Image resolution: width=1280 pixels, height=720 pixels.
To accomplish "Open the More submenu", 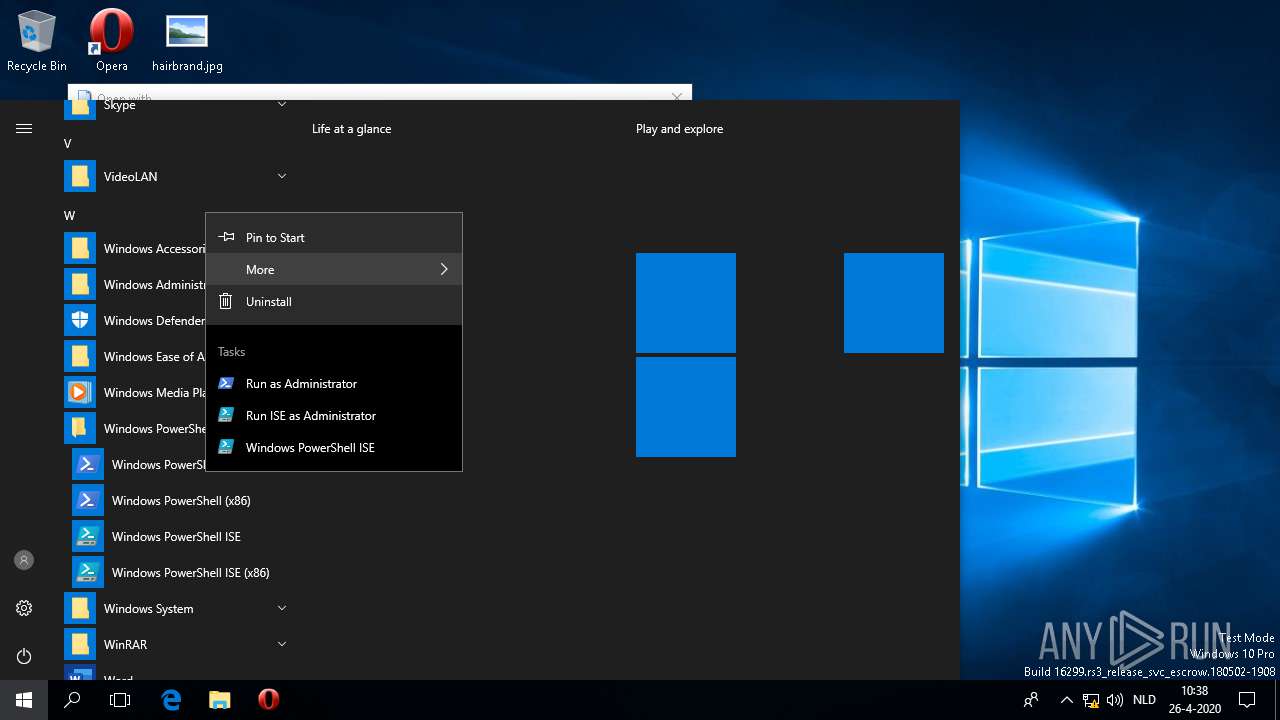I will coord(334,269).
